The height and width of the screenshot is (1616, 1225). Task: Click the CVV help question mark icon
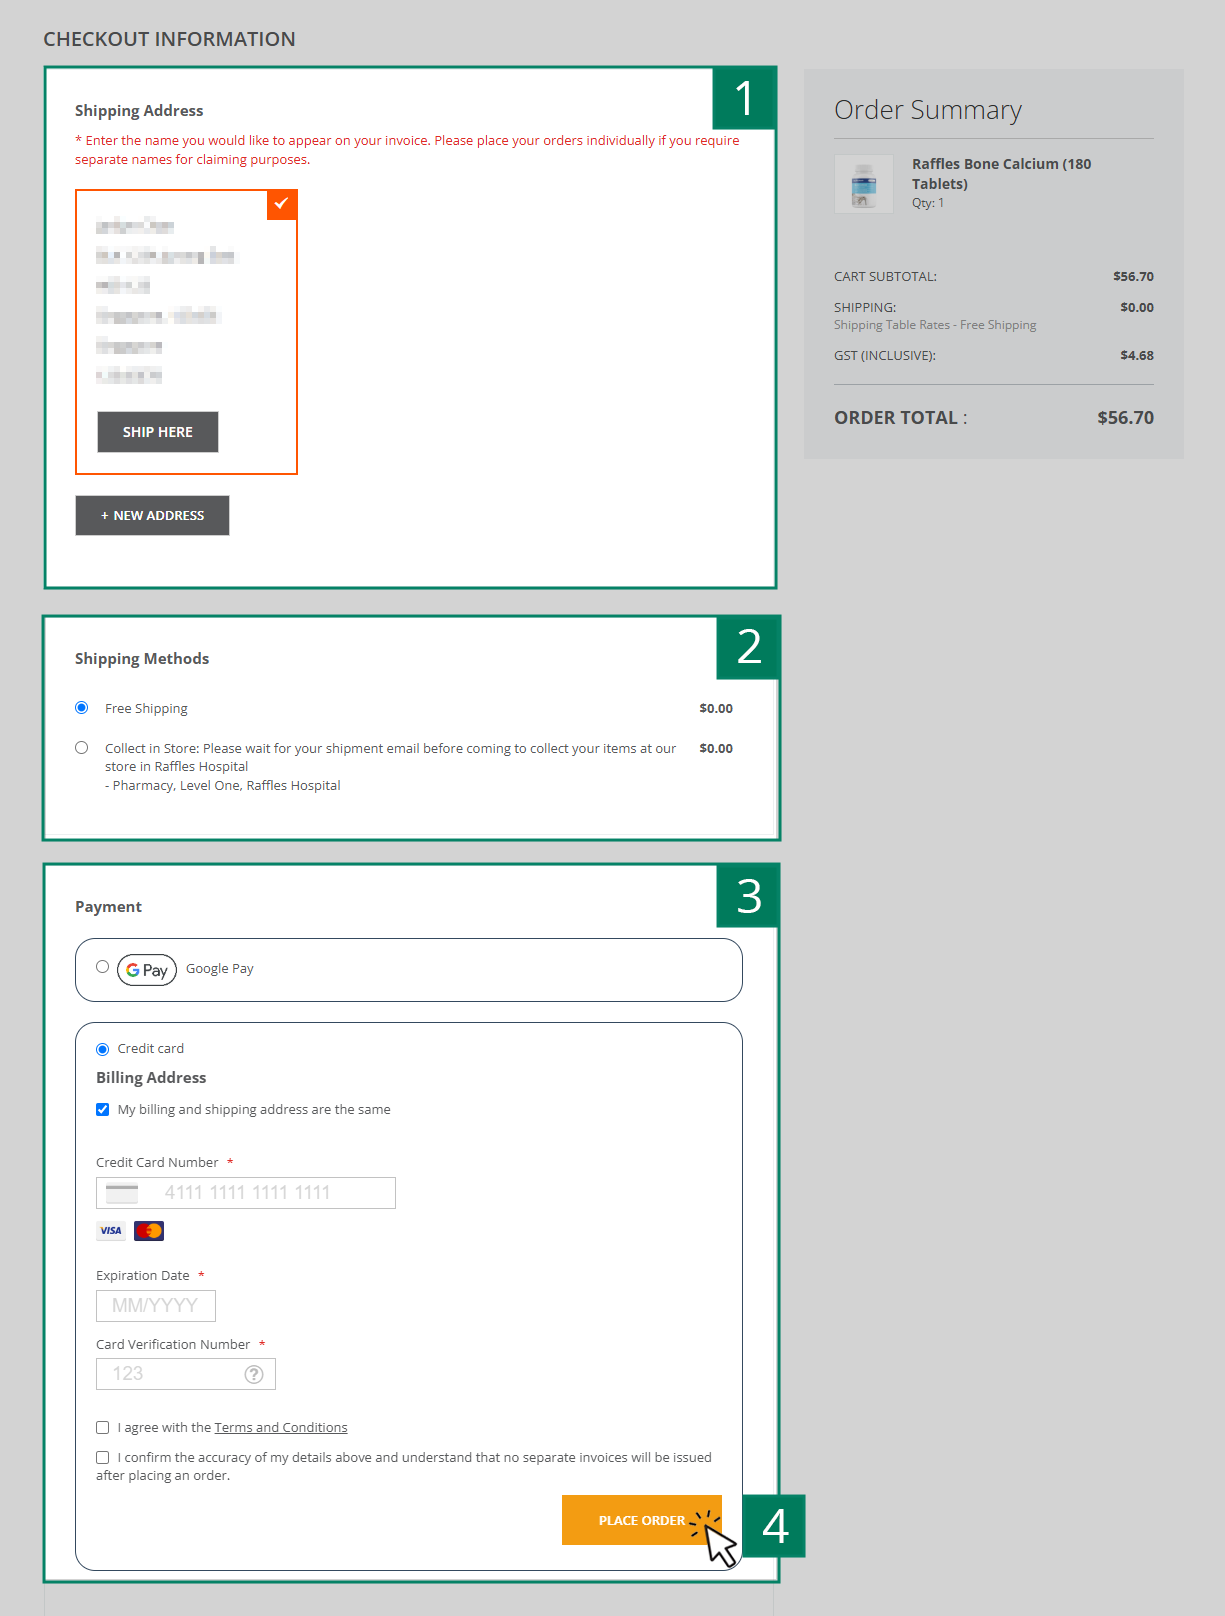(x=254, y=1374)
